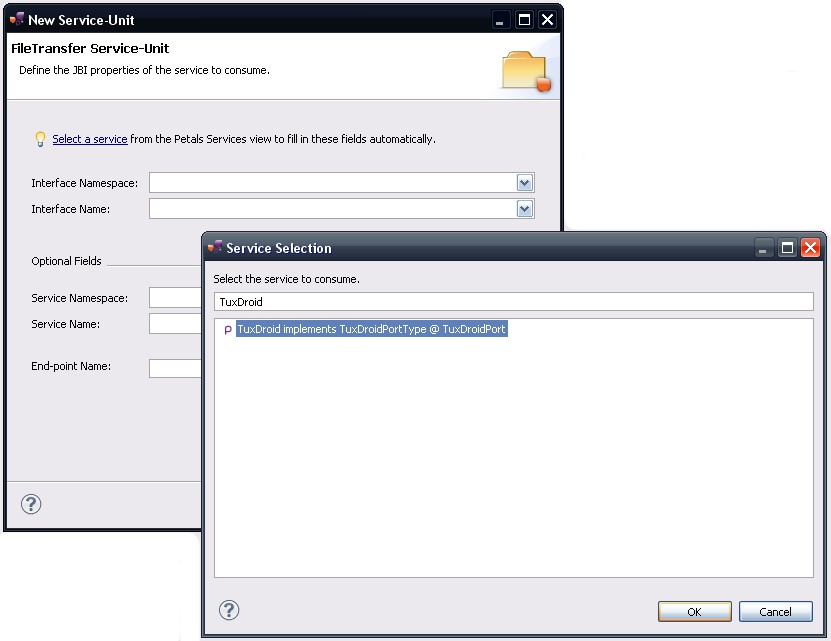Expand the Interface Name dropdown arrow
This screenshot has width=831, height=641.
(x=524, y=209)
